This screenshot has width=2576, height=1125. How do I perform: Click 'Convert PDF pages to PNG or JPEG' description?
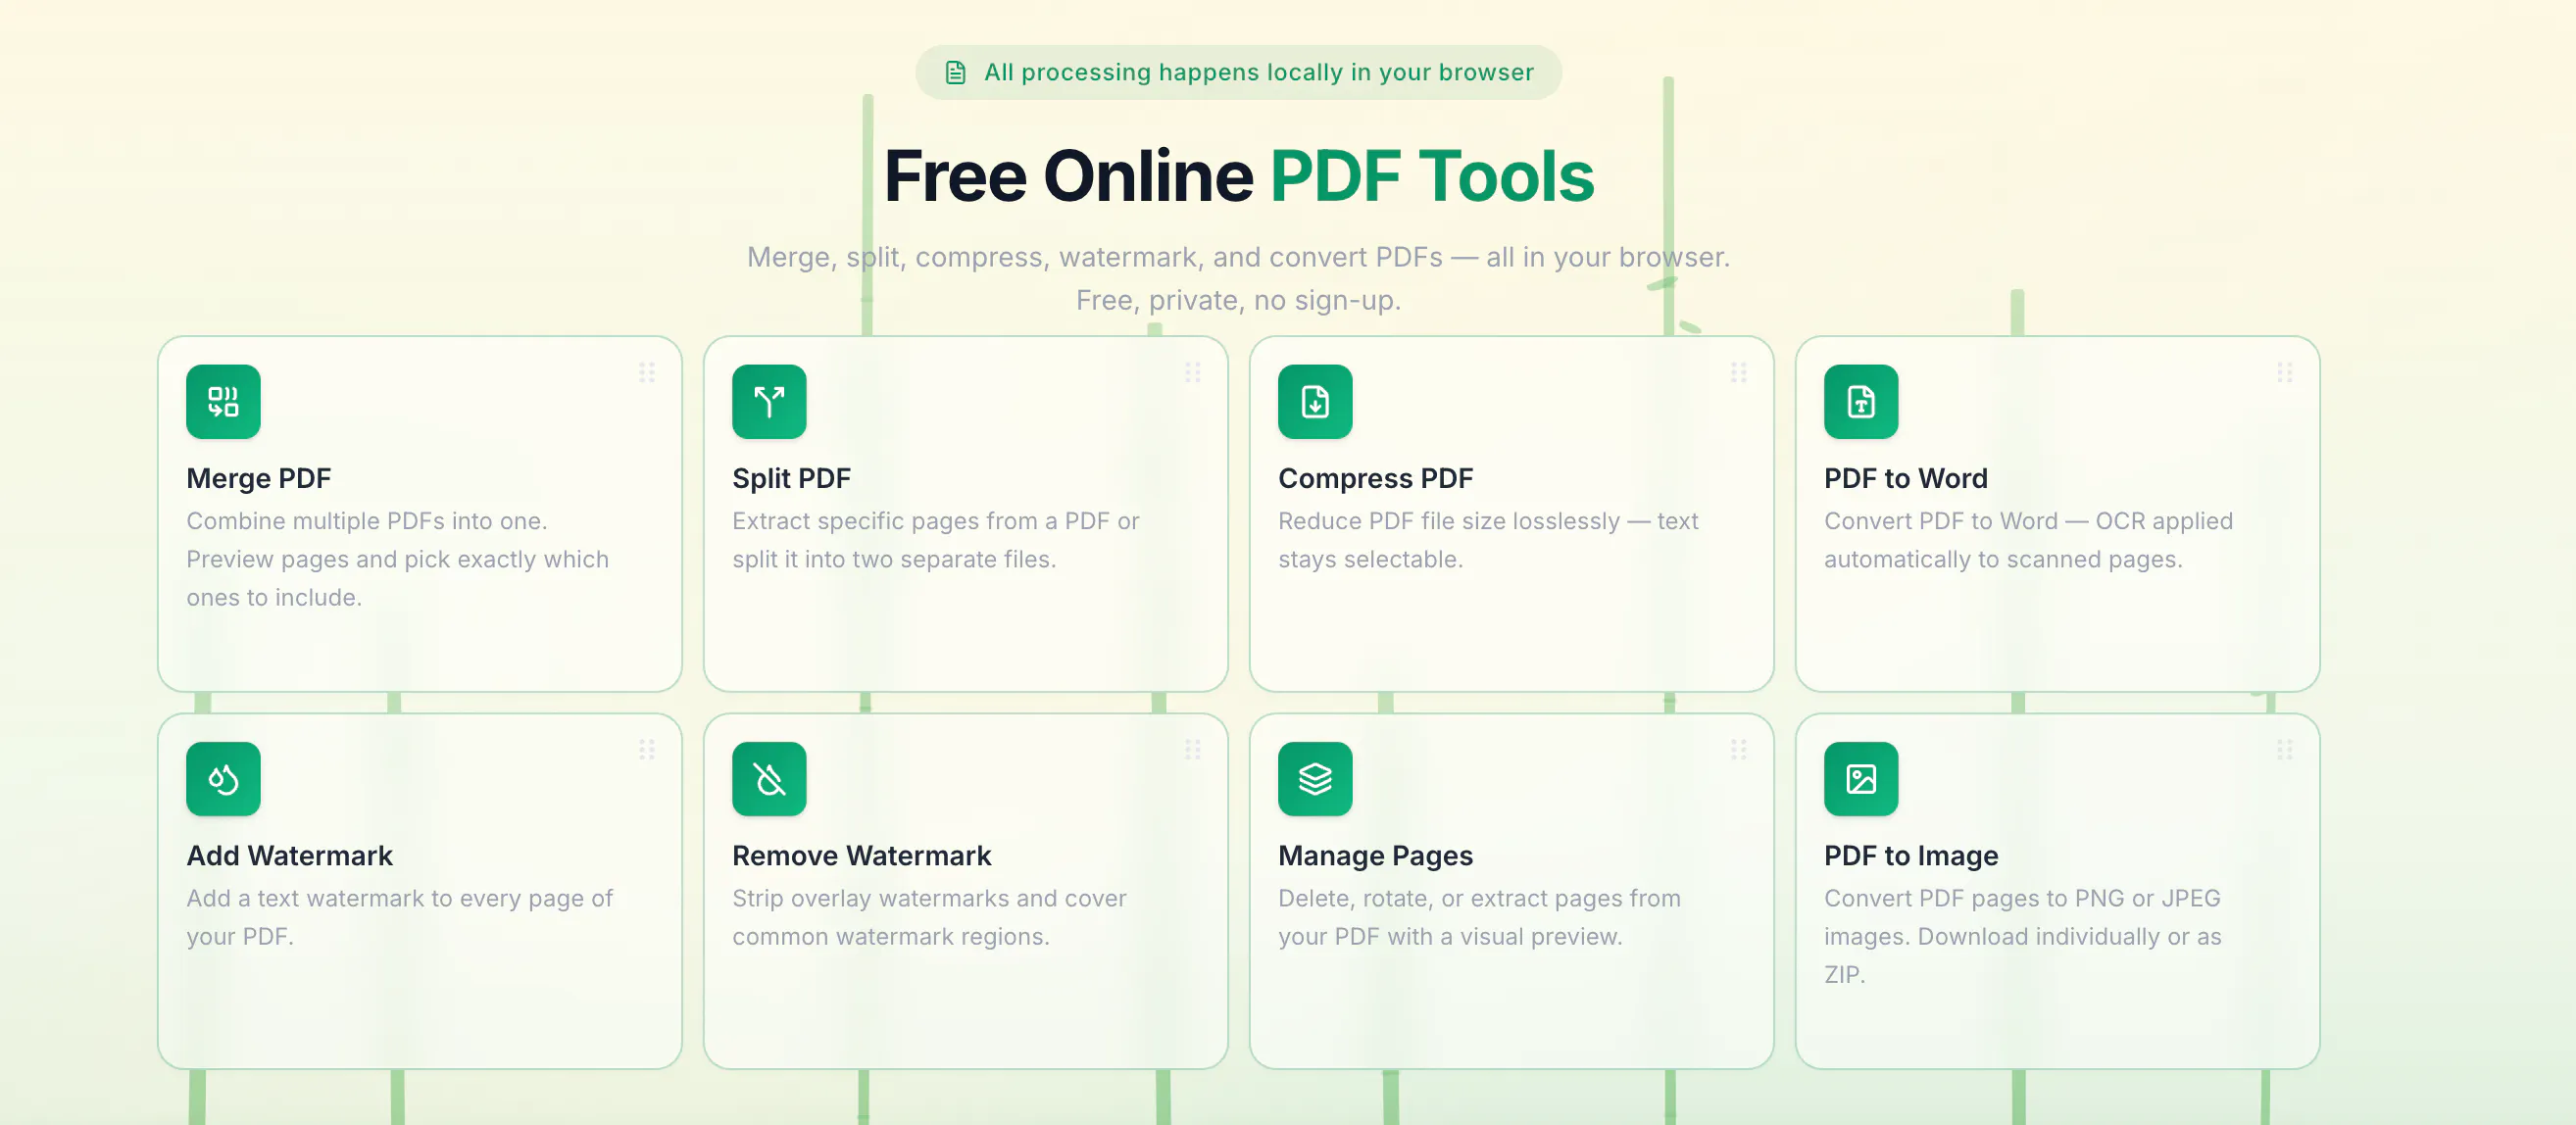coord(2023,936)
